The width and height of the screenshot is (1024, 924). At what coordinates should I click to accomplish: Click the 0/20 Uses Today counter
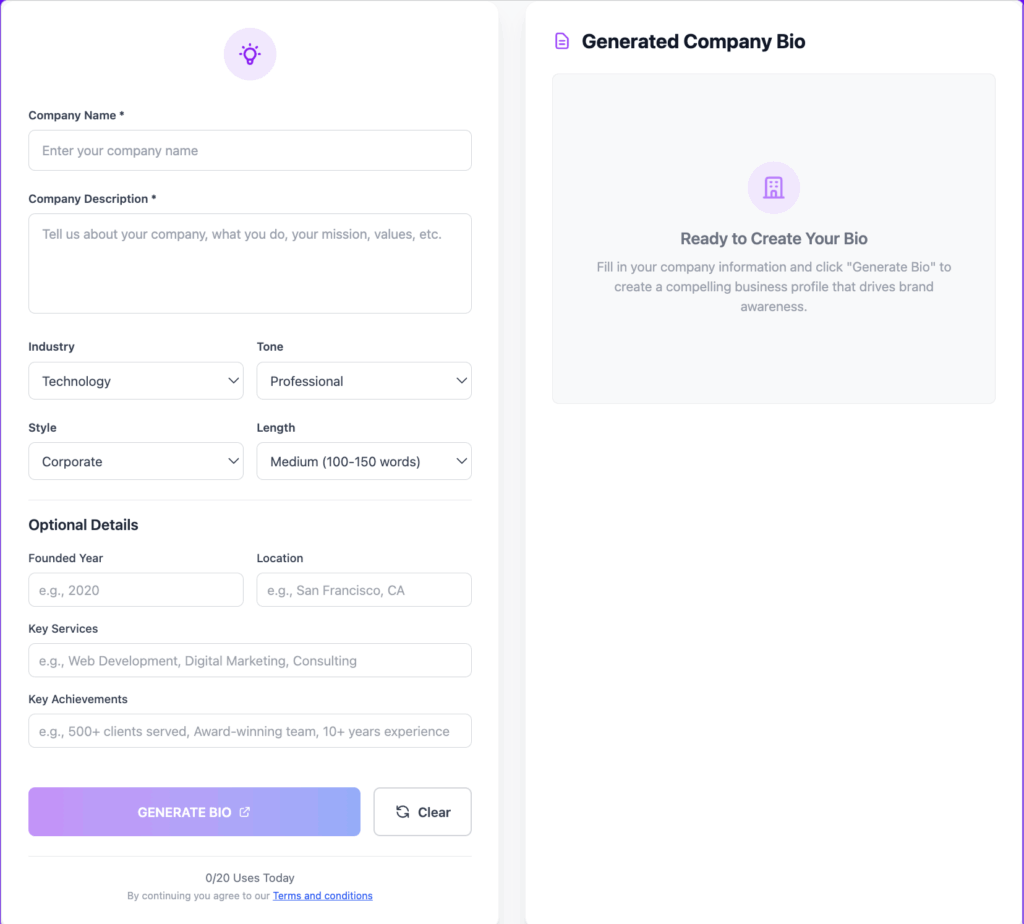click(250, 878)
